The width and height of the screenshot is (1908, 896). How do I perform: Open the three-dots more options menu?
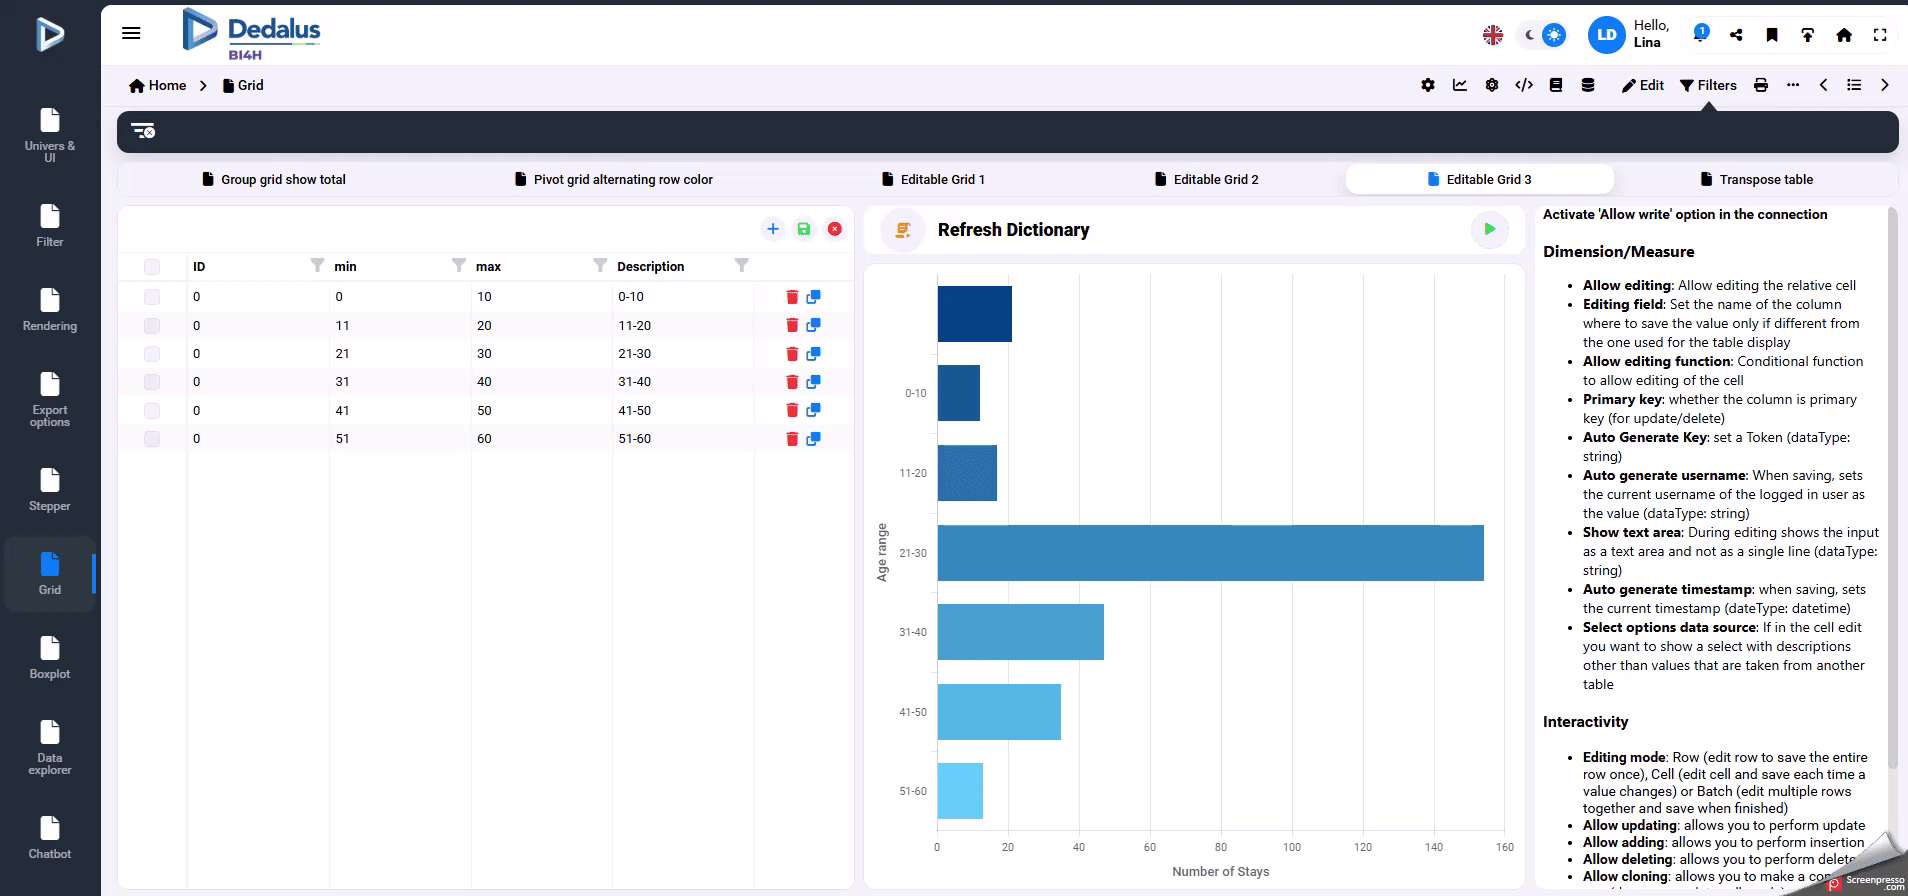(1793, 85)
